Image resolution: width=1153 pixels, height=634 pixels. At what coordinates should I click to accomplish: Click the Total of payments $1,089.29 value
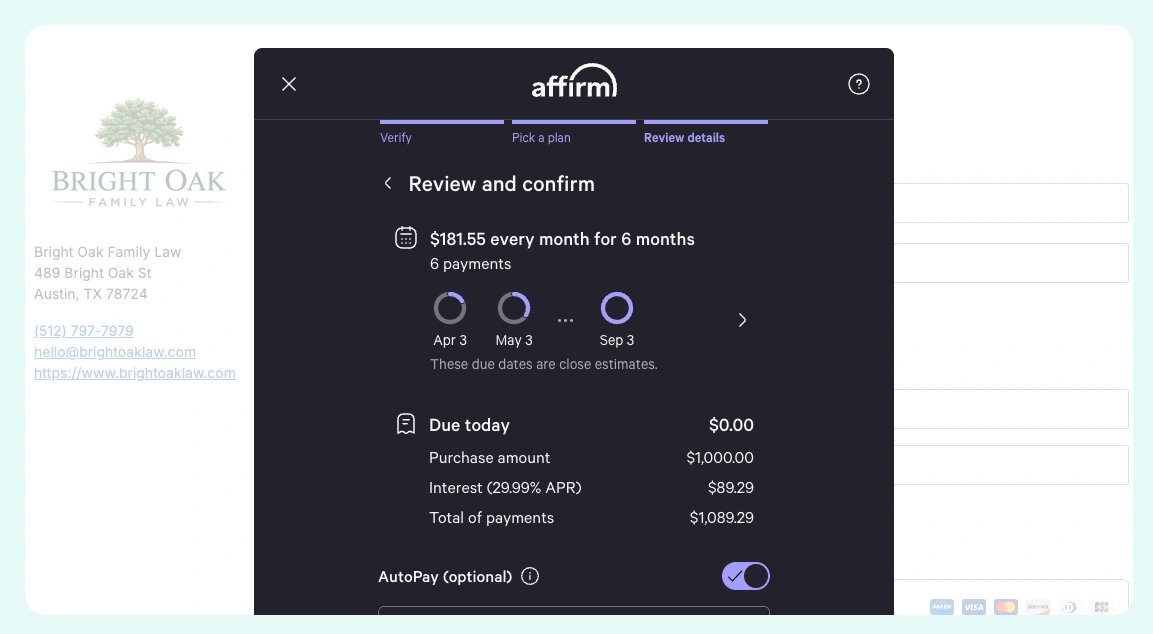pos(721,518)
